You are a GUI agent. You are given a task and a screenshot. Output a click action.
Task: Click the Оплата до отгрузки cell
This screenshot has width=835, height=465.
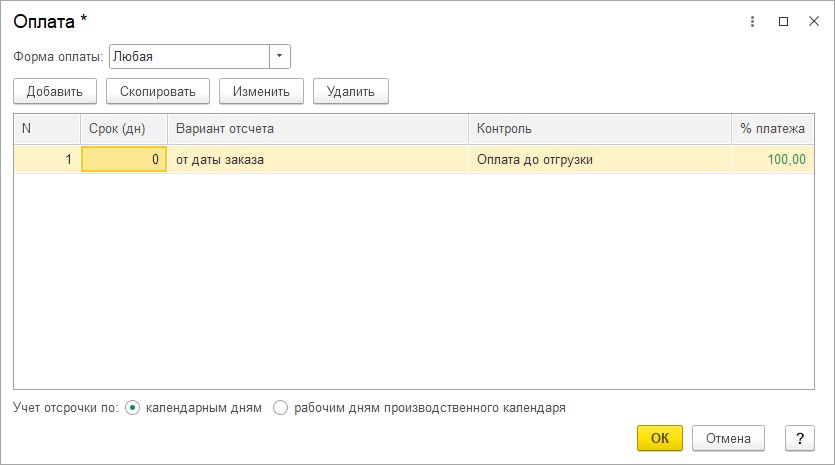point(598,159)
